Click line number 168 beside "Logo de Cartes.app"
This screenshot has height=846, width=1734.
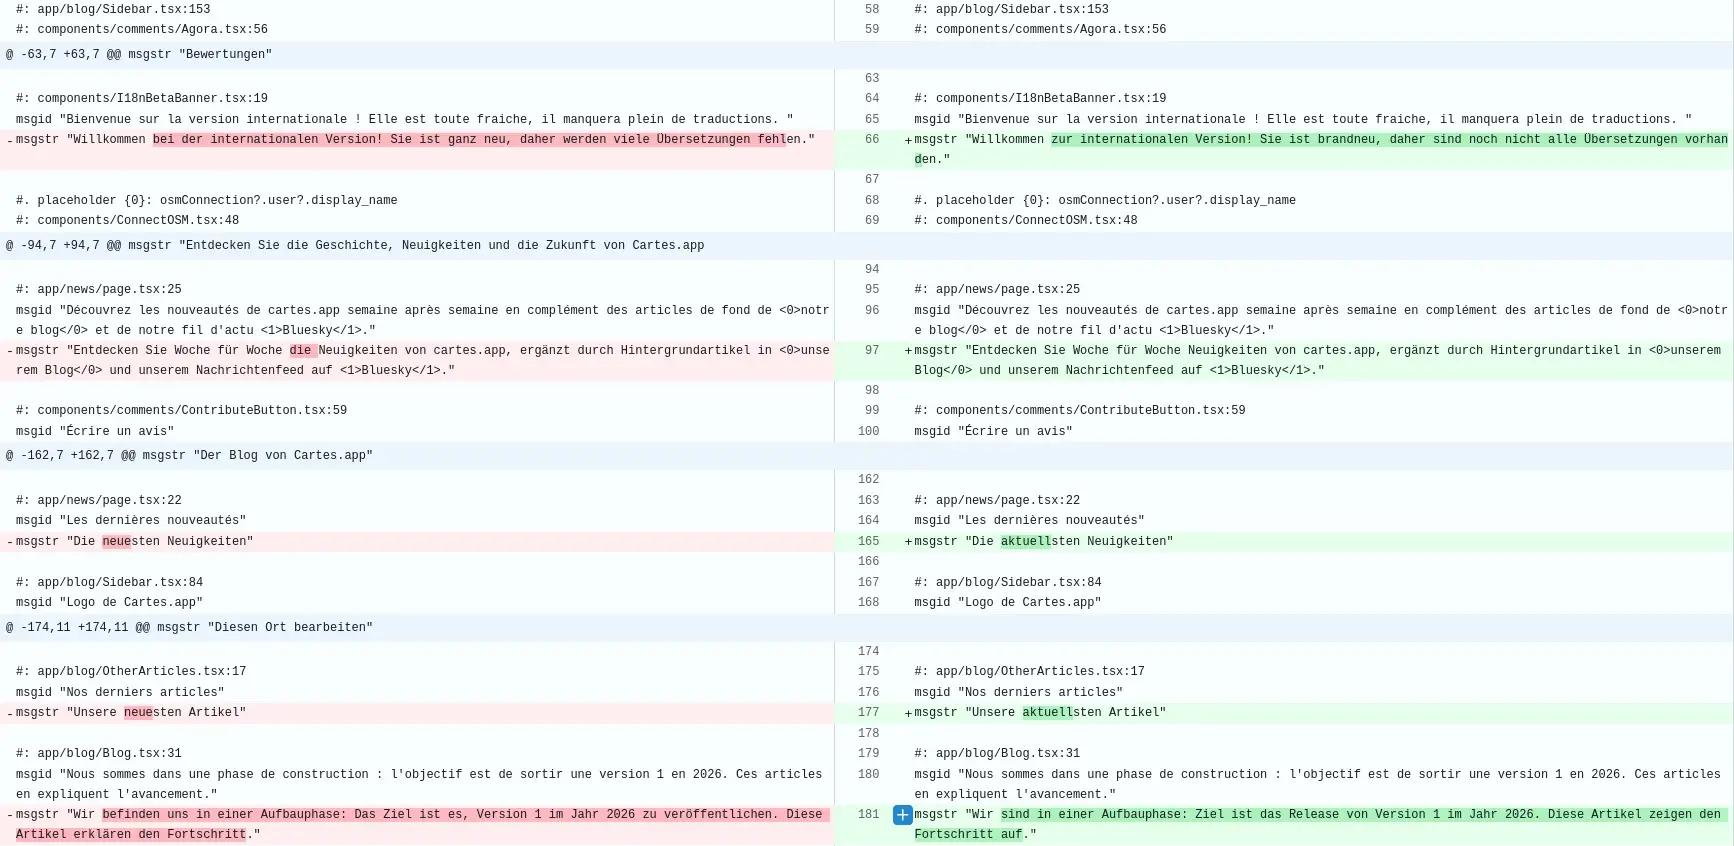868,603
